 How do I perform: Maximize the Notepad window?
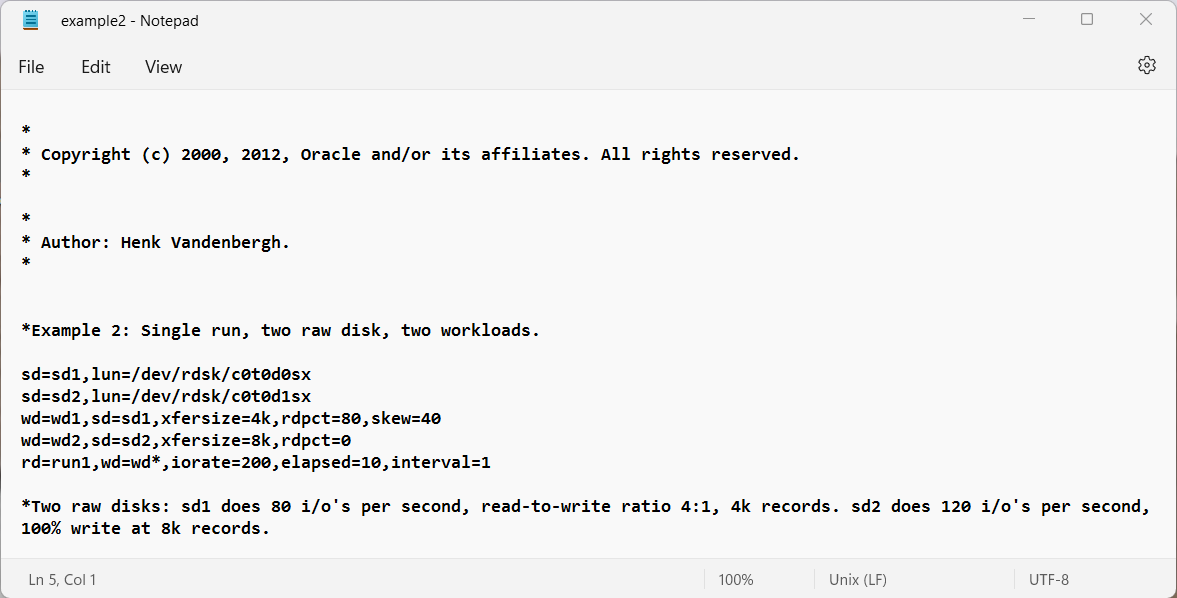1087,20
